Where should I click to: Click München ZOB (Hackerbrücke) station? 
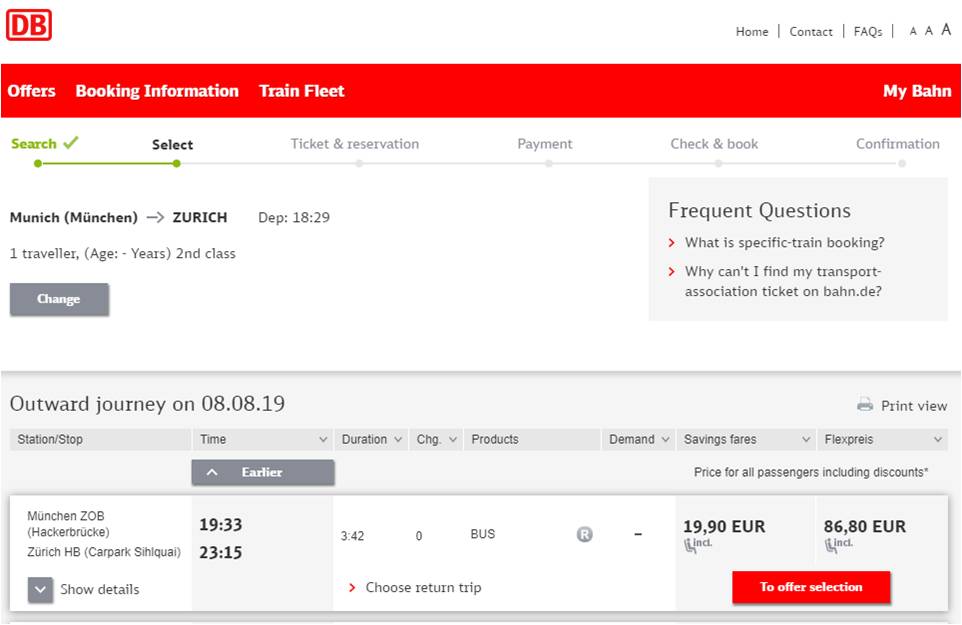coord(68,524)
